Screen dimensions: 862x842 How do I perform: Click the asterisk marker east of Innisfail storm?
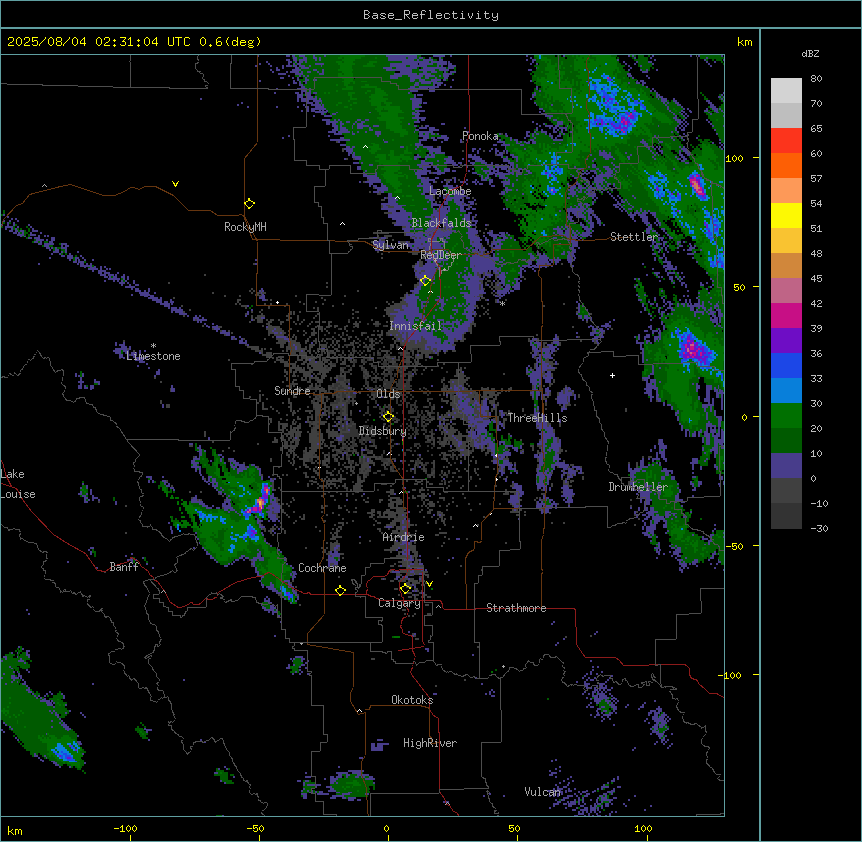pos(502,303)
